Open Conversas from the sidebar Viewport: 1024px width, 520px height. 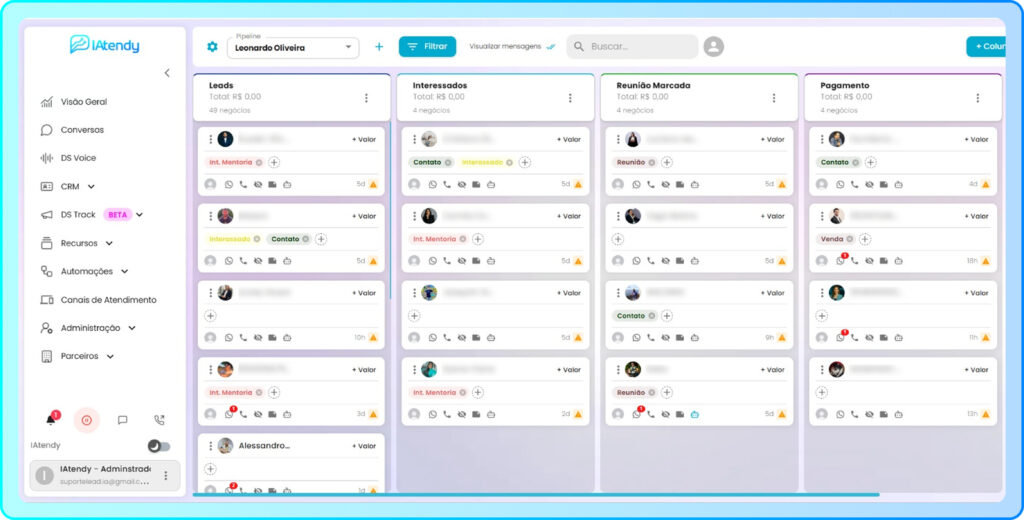click(x=81, y=130)
